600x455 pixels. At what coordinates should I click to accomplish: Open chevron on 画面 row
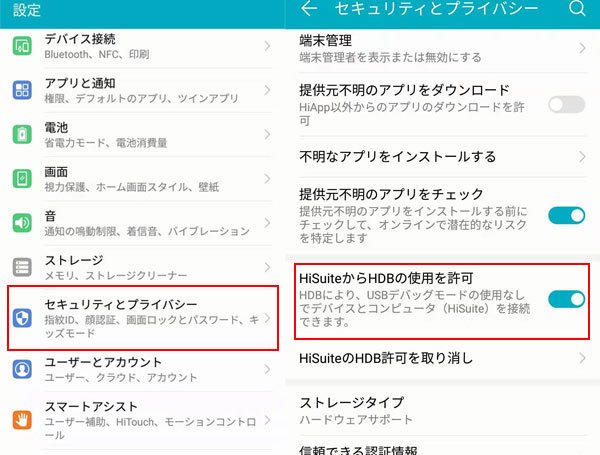267,179
